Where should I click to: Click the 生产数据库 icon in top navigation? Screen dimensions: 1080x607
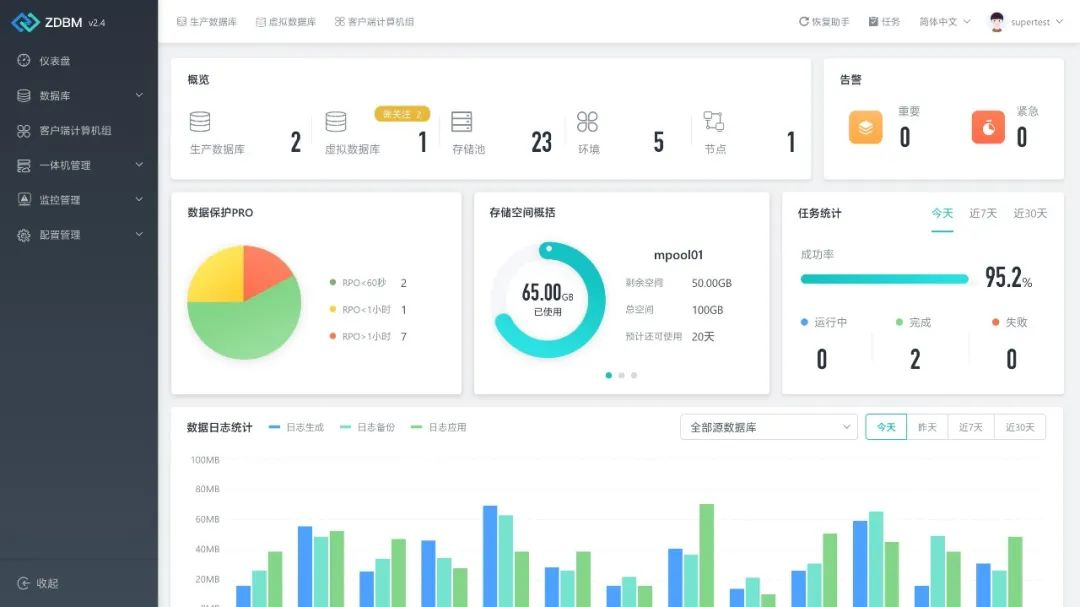tap(182, 21)
